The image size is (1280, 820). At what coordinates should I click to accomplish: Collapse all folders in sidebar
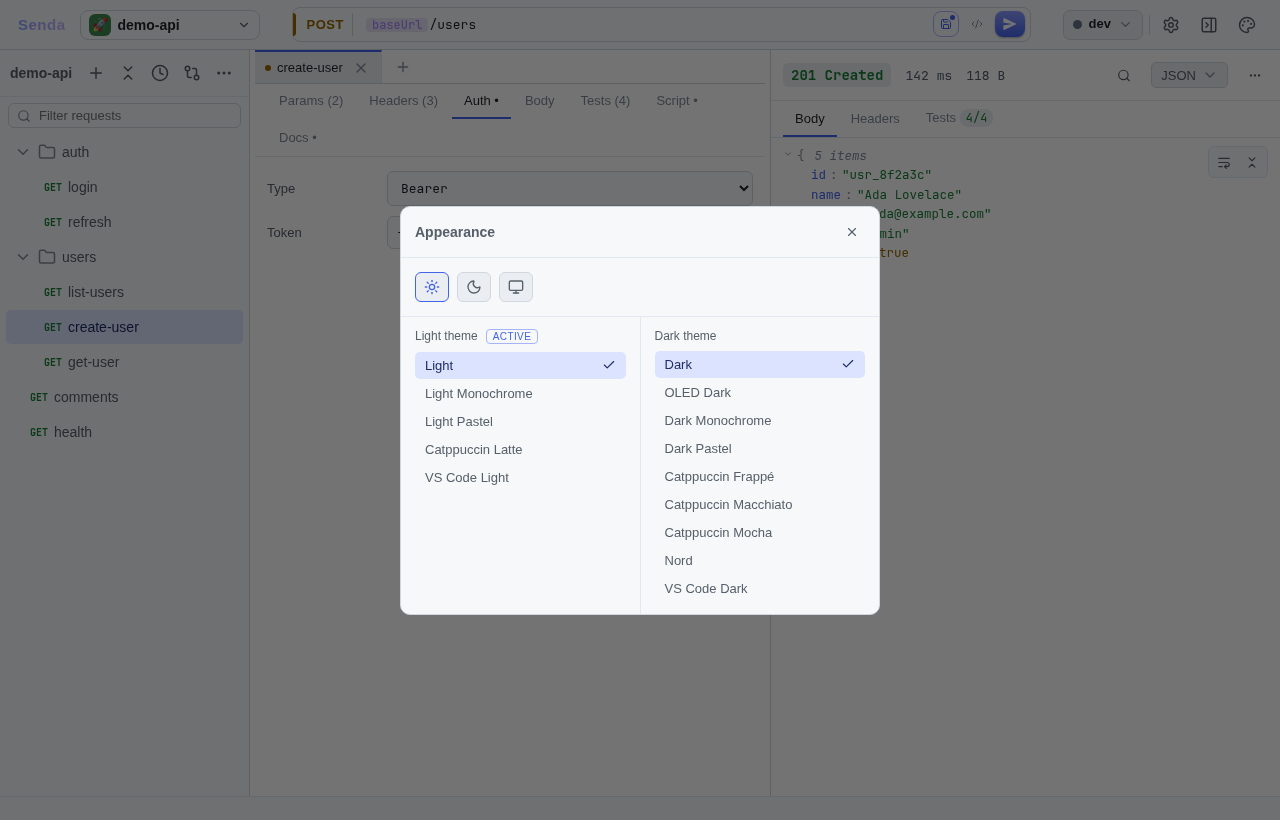[x=128, y=73]
